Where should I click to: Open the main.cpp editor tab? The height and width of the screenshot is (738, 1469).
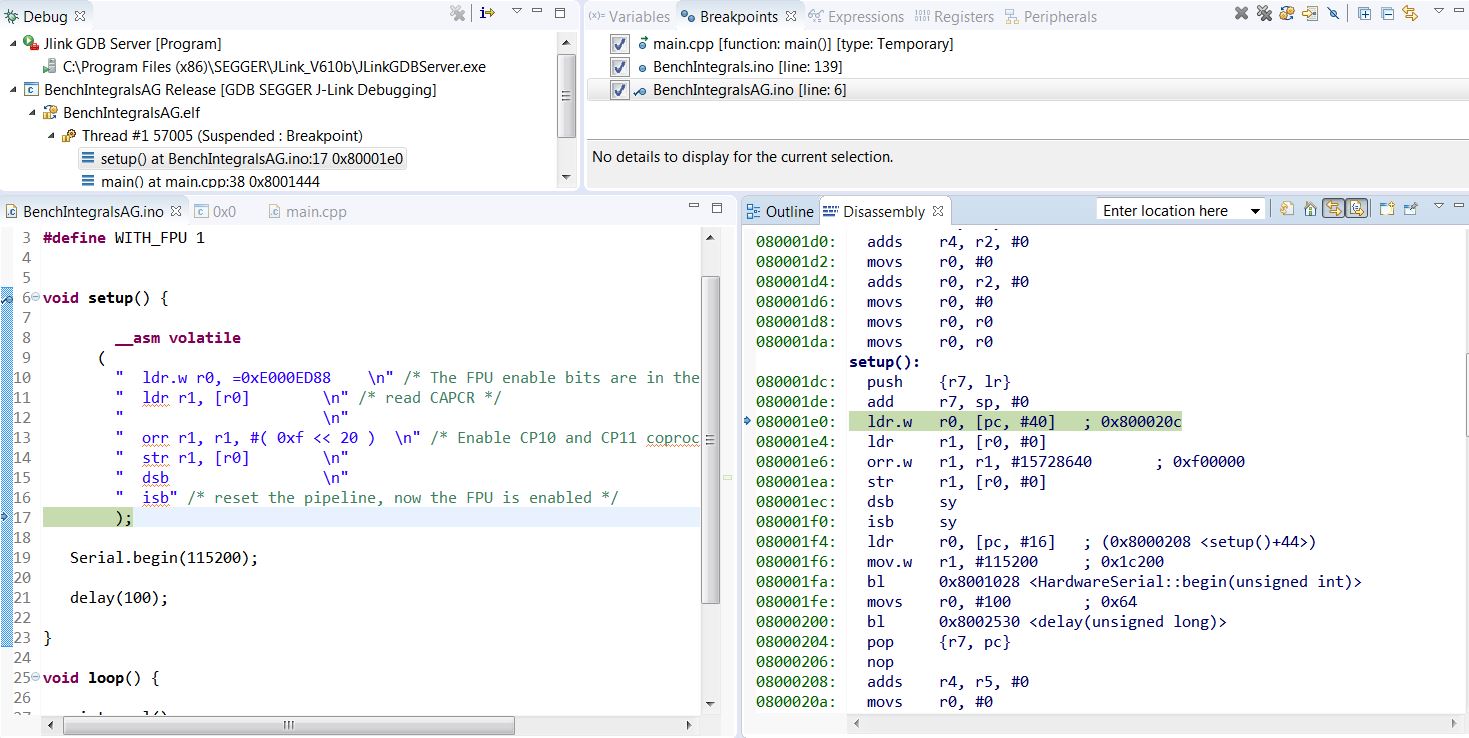pyautogui.click(x=315, y=212)
